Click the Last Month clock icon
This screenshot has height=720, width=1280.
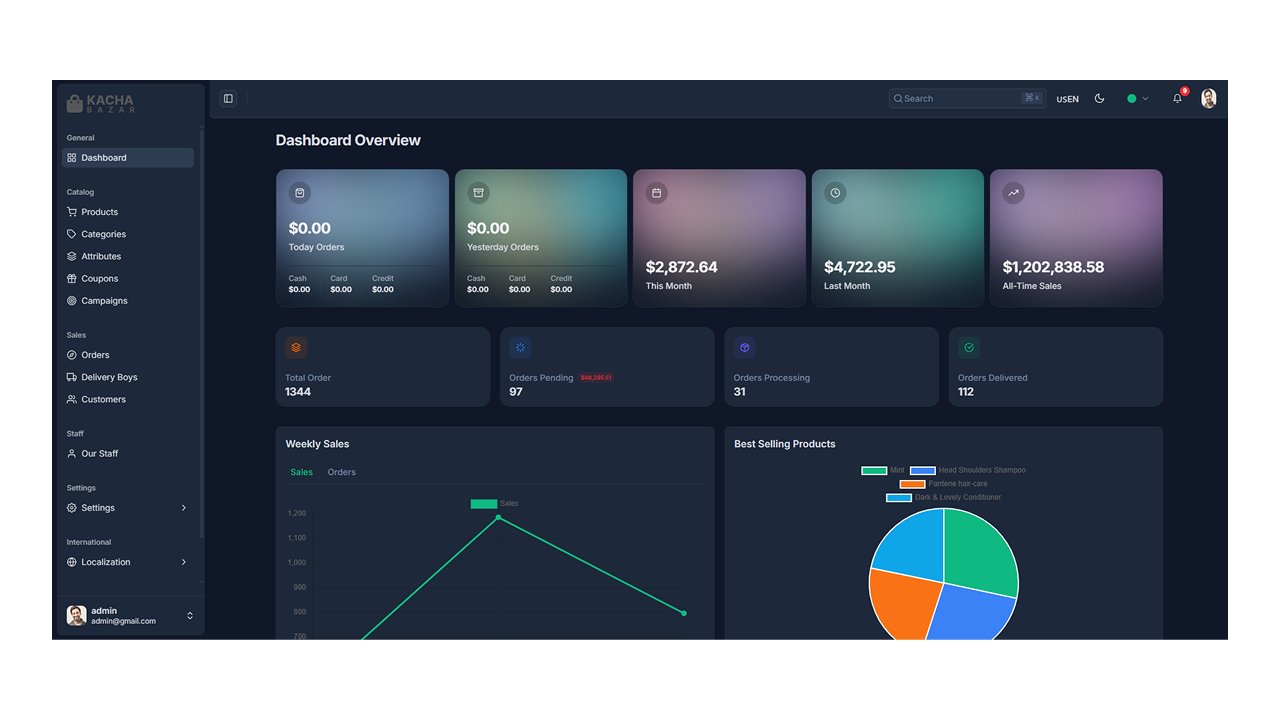[x=835, y=193]
